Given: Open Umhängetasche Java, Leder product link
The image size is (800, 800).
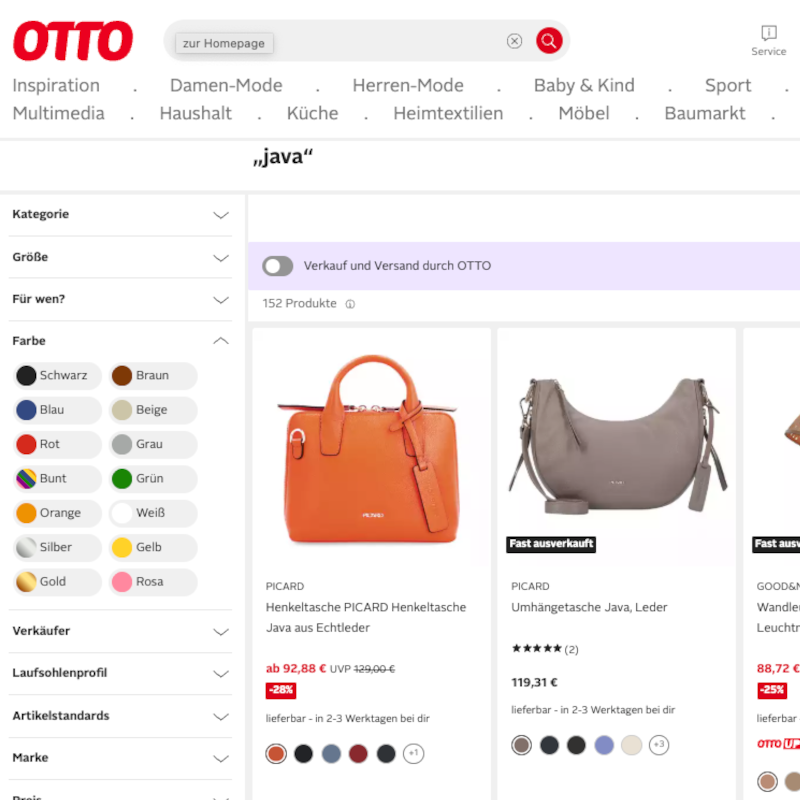Looking at the screenshot, I should 589,608.
